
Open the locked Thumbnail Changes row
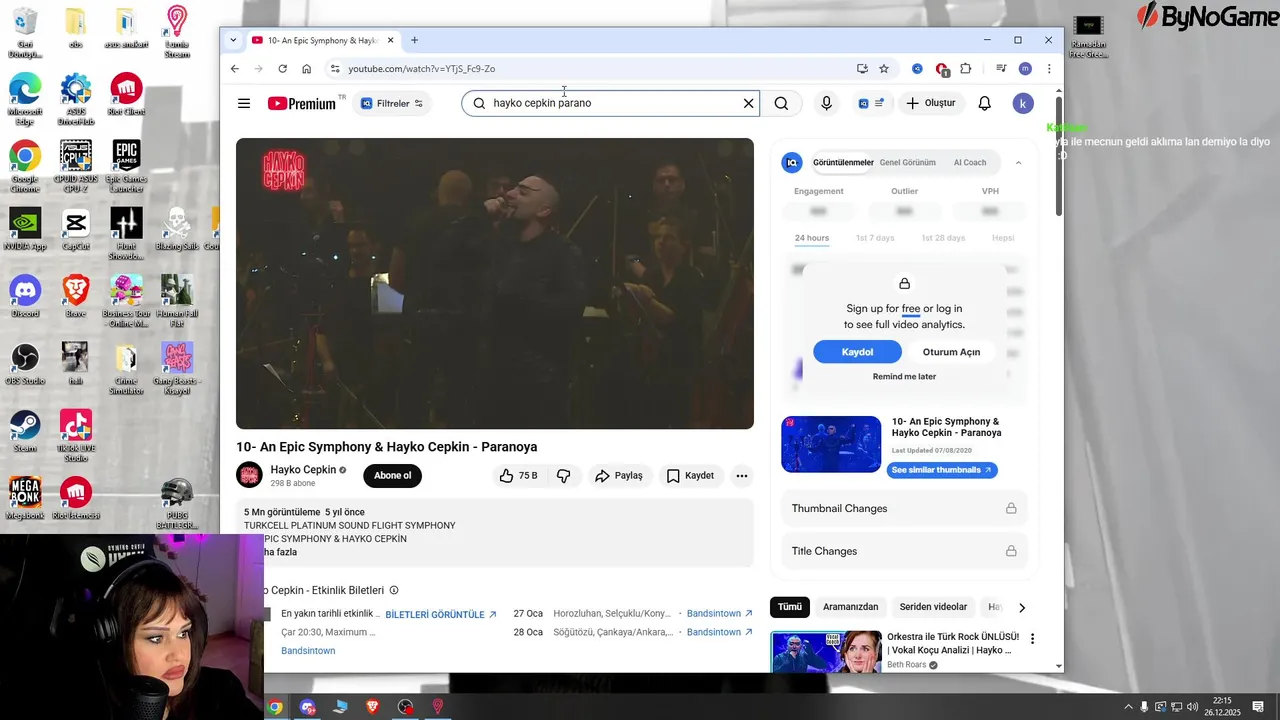[x=904, y=508]
